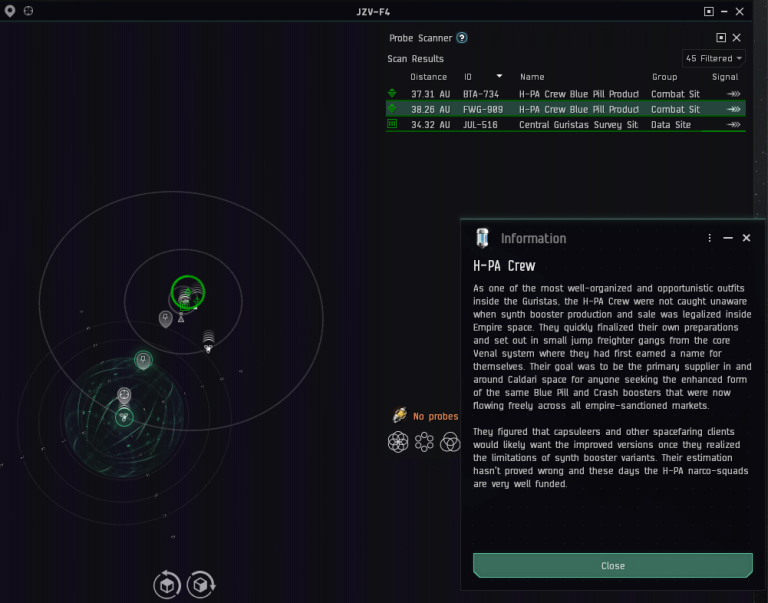
Task: Open the 45 Filtered dropdown
Action: [714, 58]
